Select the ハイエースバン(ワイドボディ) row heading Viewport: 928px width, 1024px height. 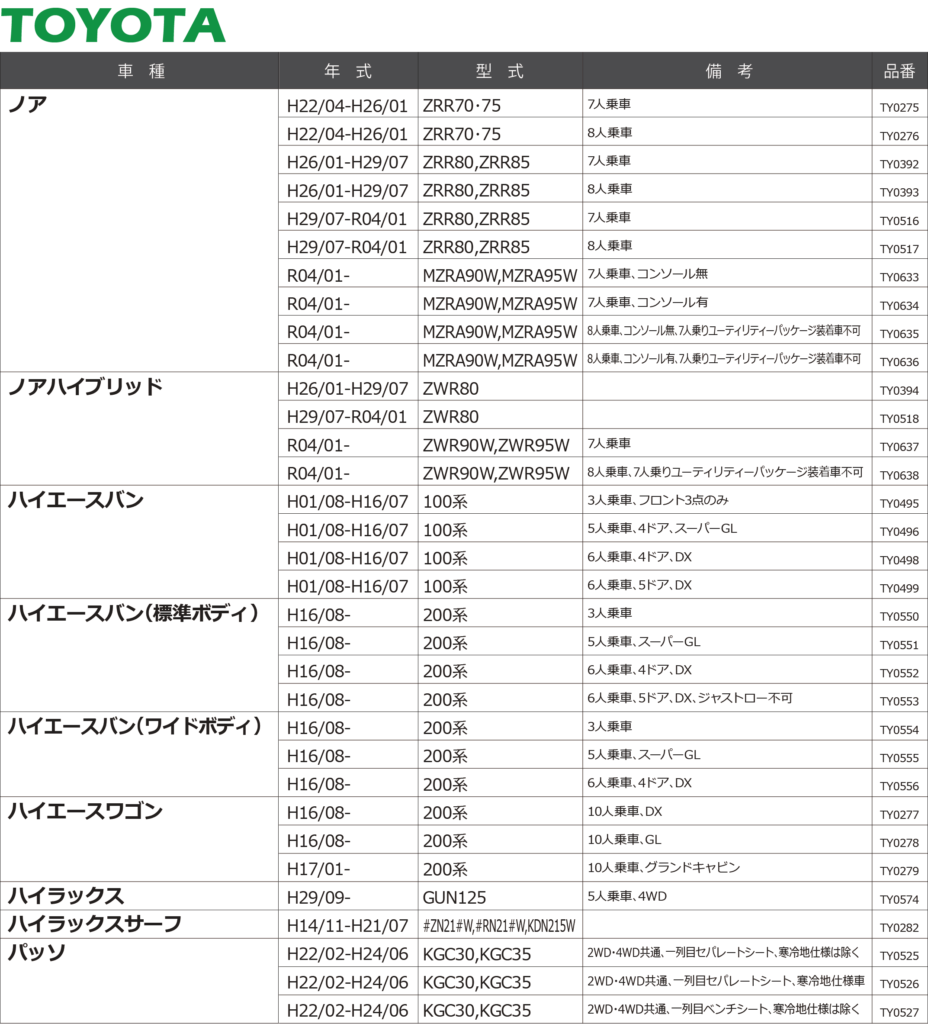(135, 726)
